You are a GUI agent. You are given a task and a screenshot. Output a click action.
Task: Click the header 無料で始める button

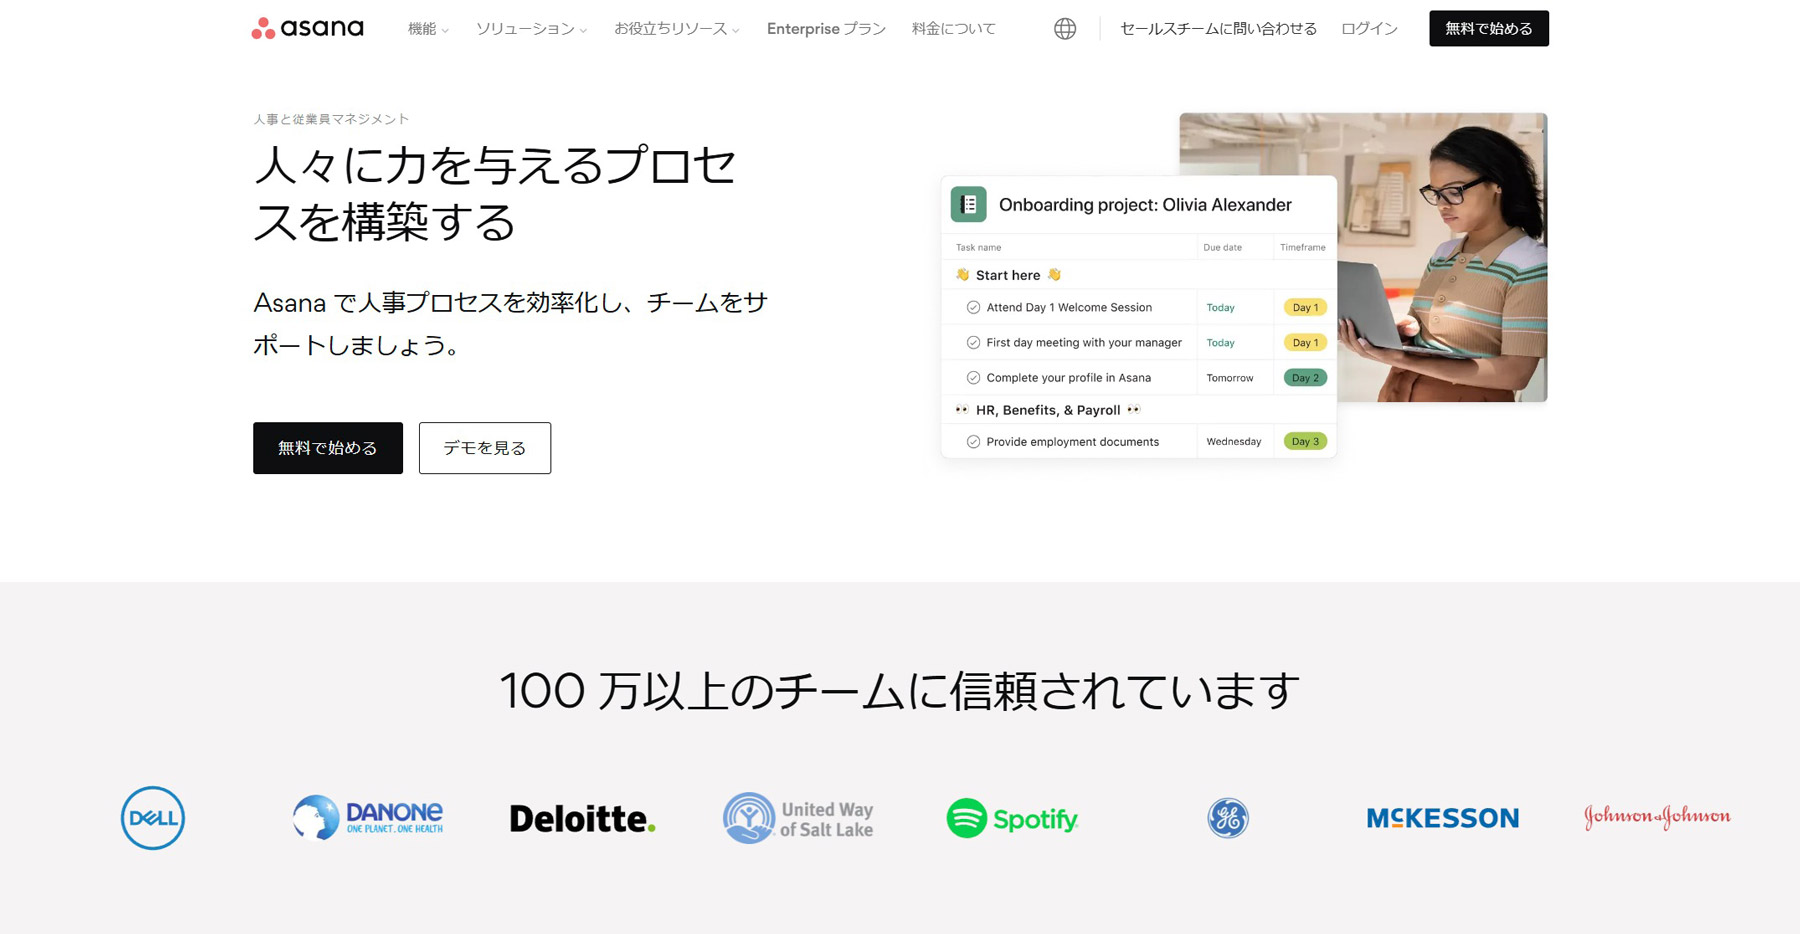[x=1489, y=29]
